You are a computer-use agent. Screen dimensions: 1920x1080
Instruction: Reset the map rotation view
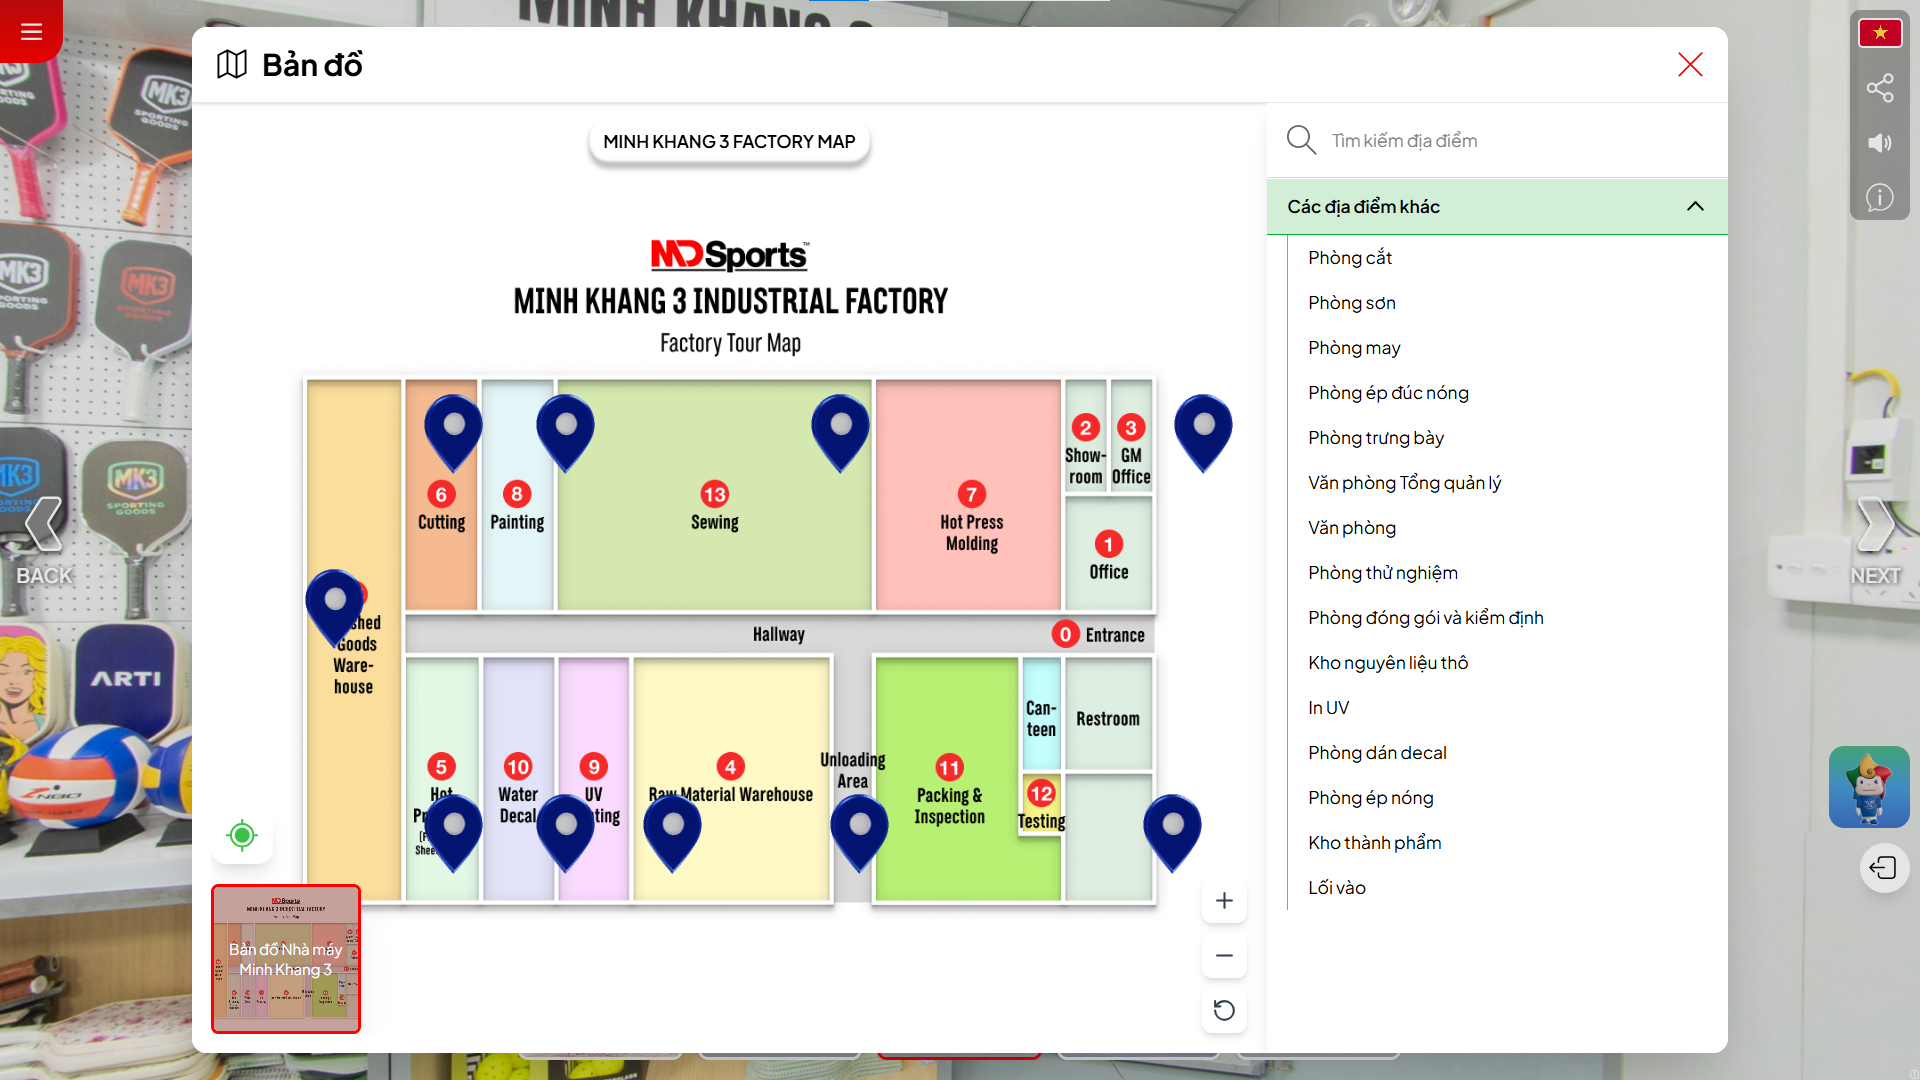1224,1011
